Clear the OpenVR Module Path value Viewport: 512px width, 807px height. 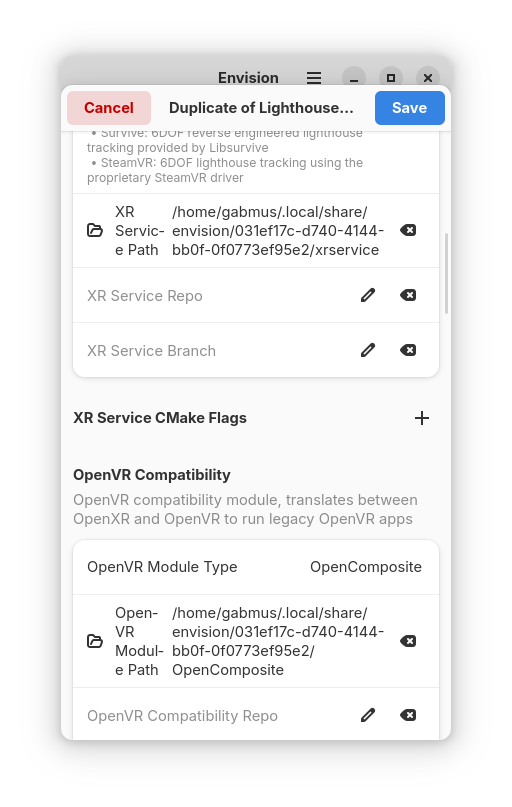408,641
